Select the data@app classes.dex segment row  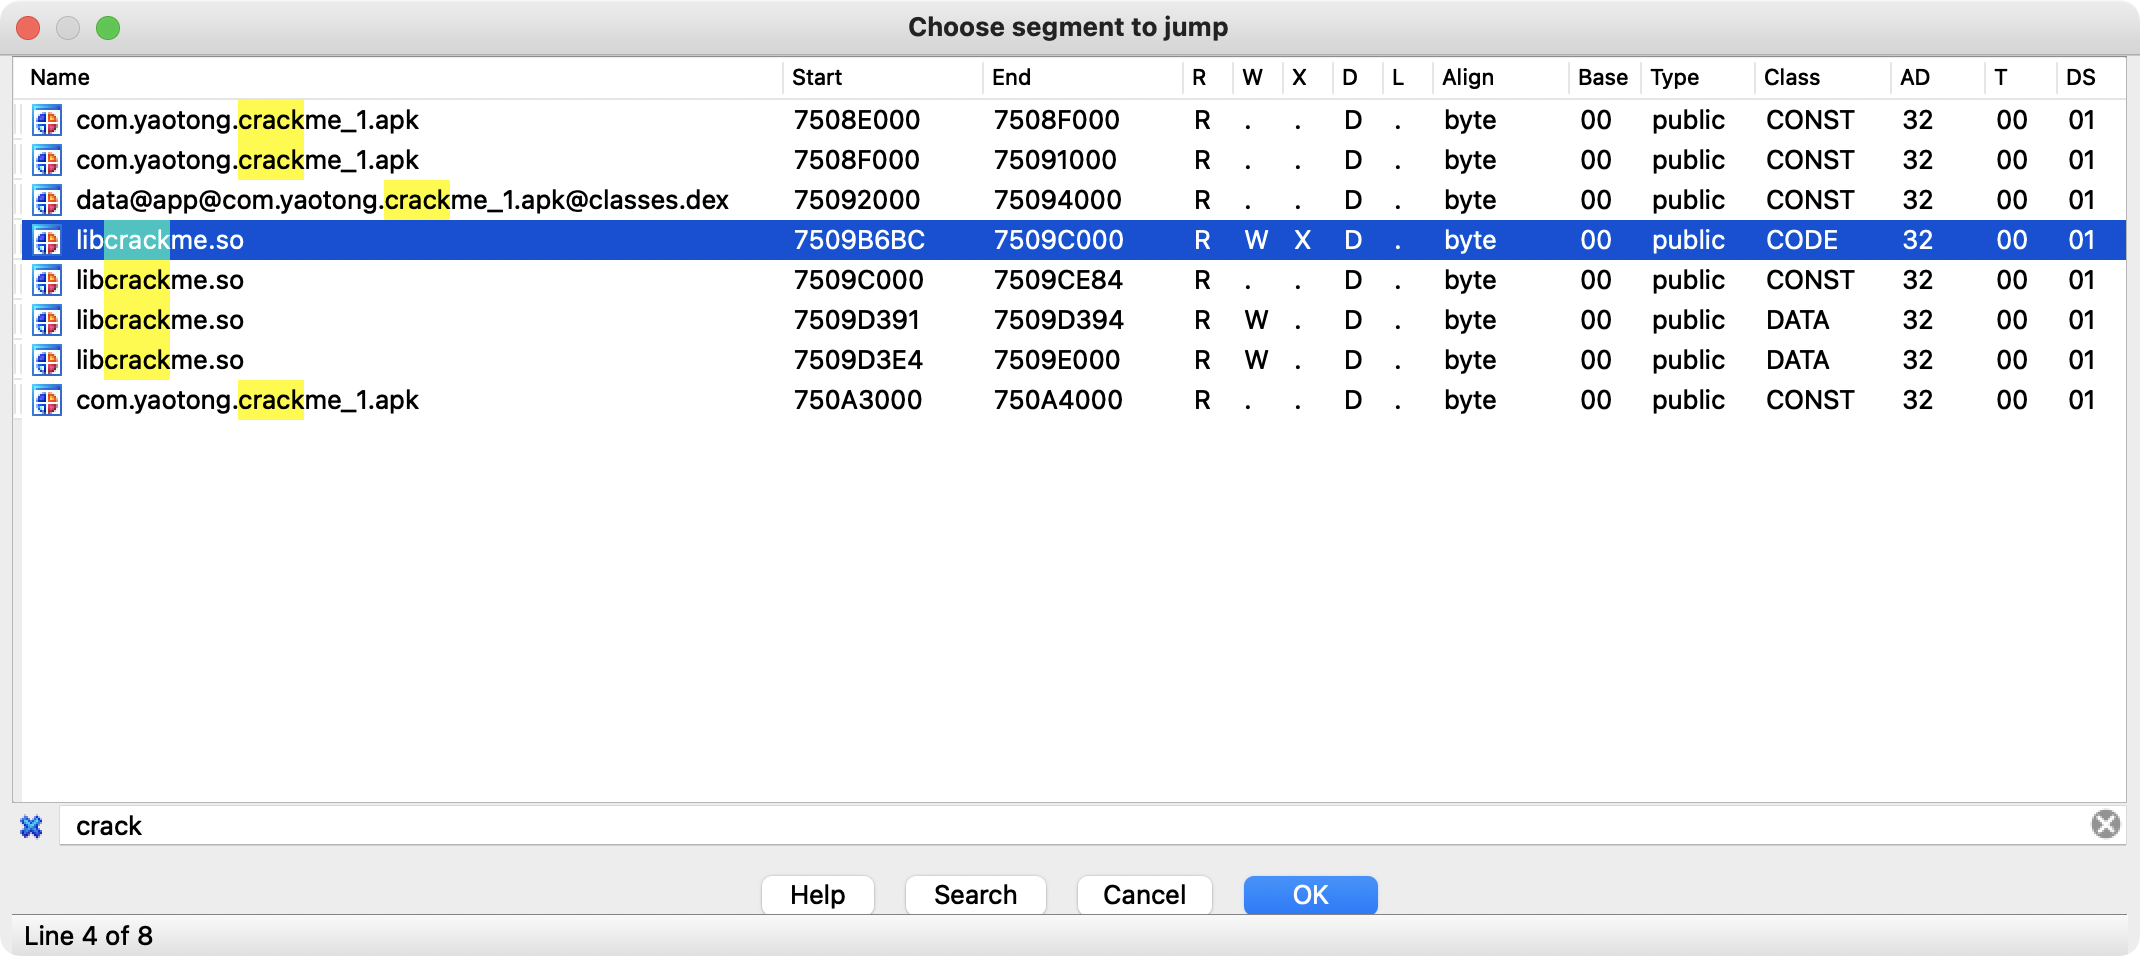point(402,201)
